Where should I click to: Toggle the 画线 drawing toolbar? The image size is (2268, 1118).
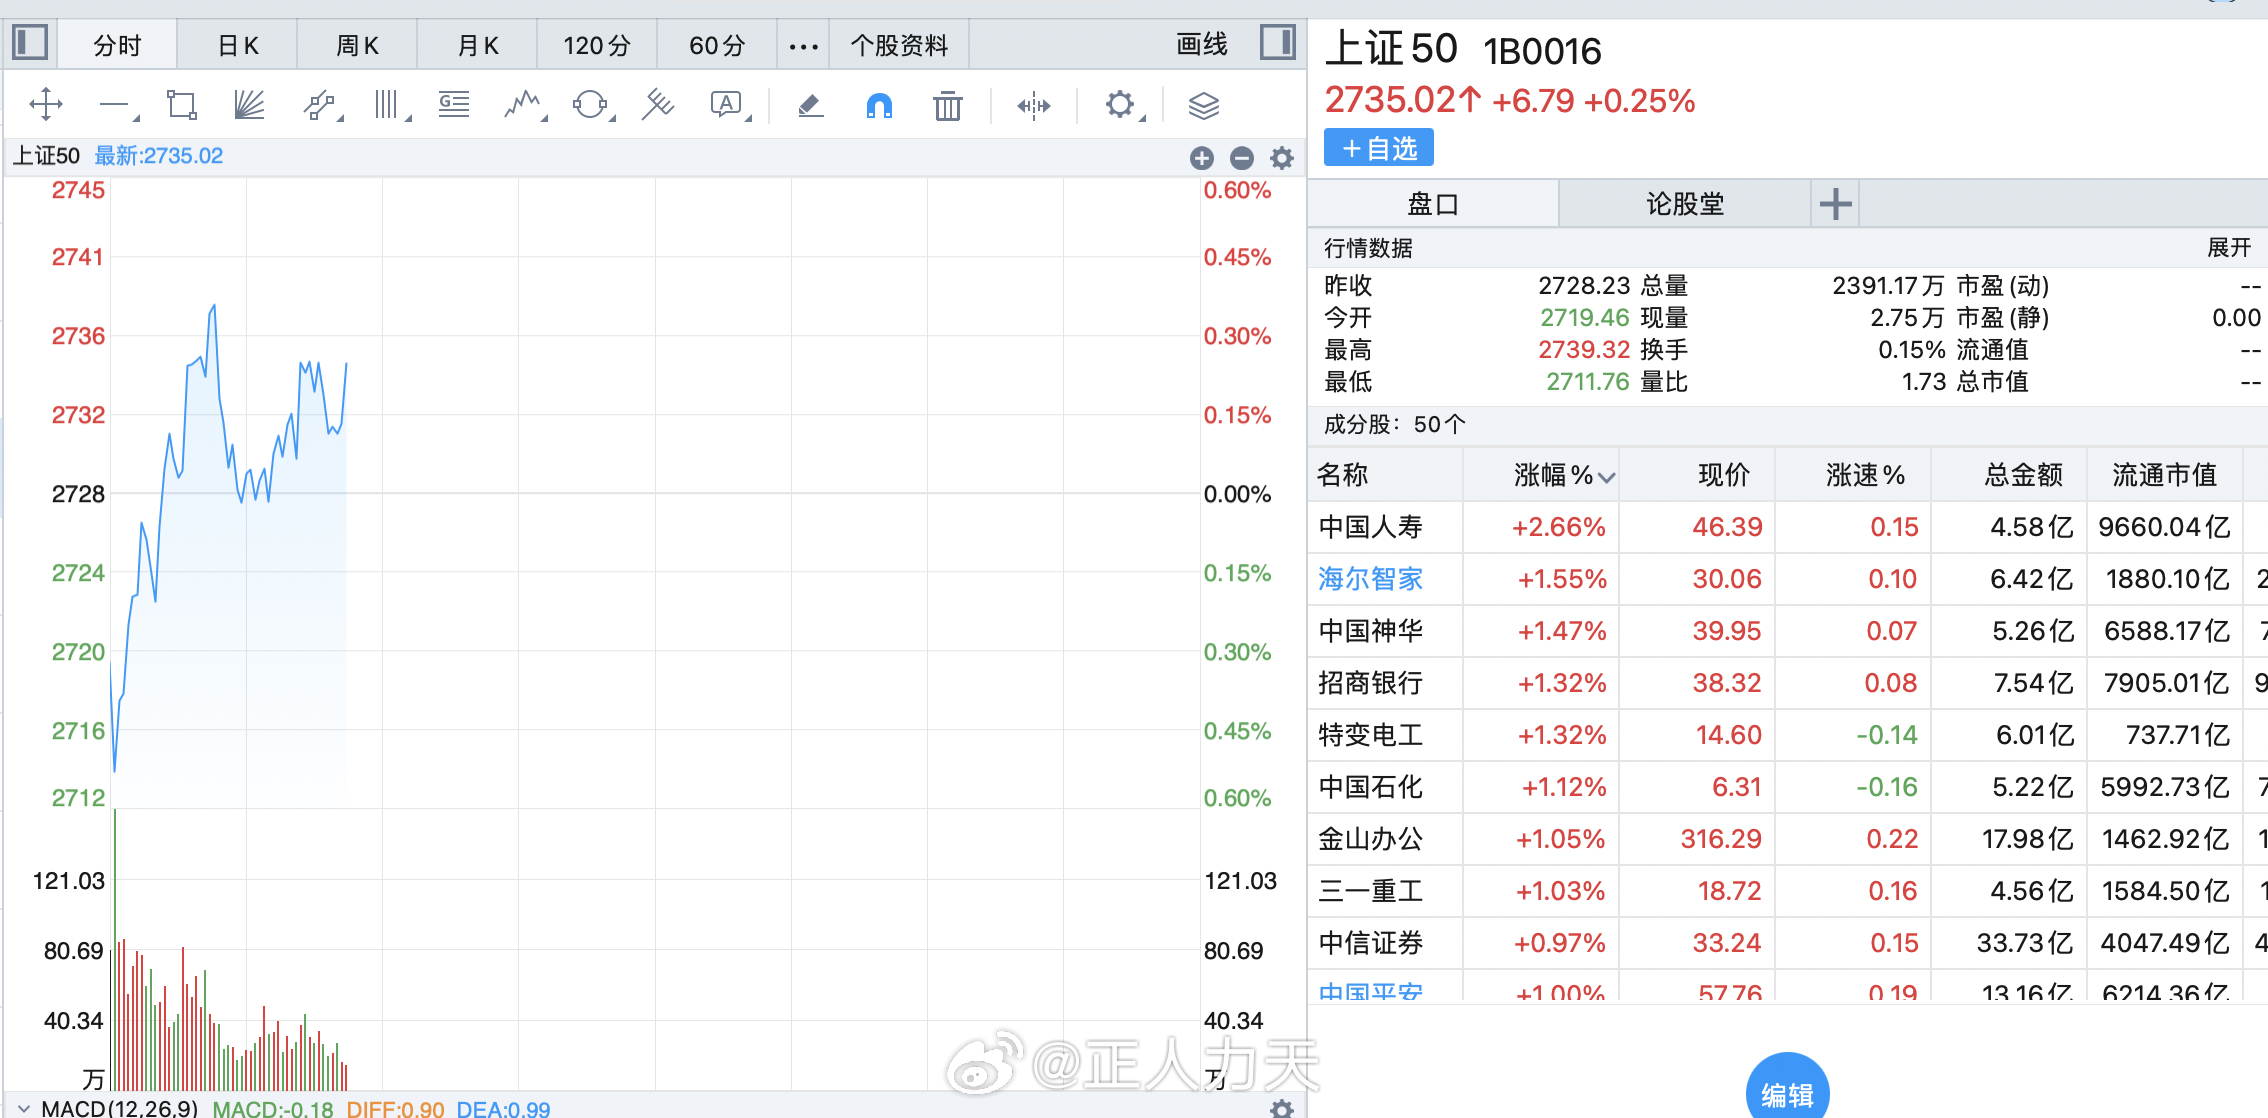point(1201,44)
